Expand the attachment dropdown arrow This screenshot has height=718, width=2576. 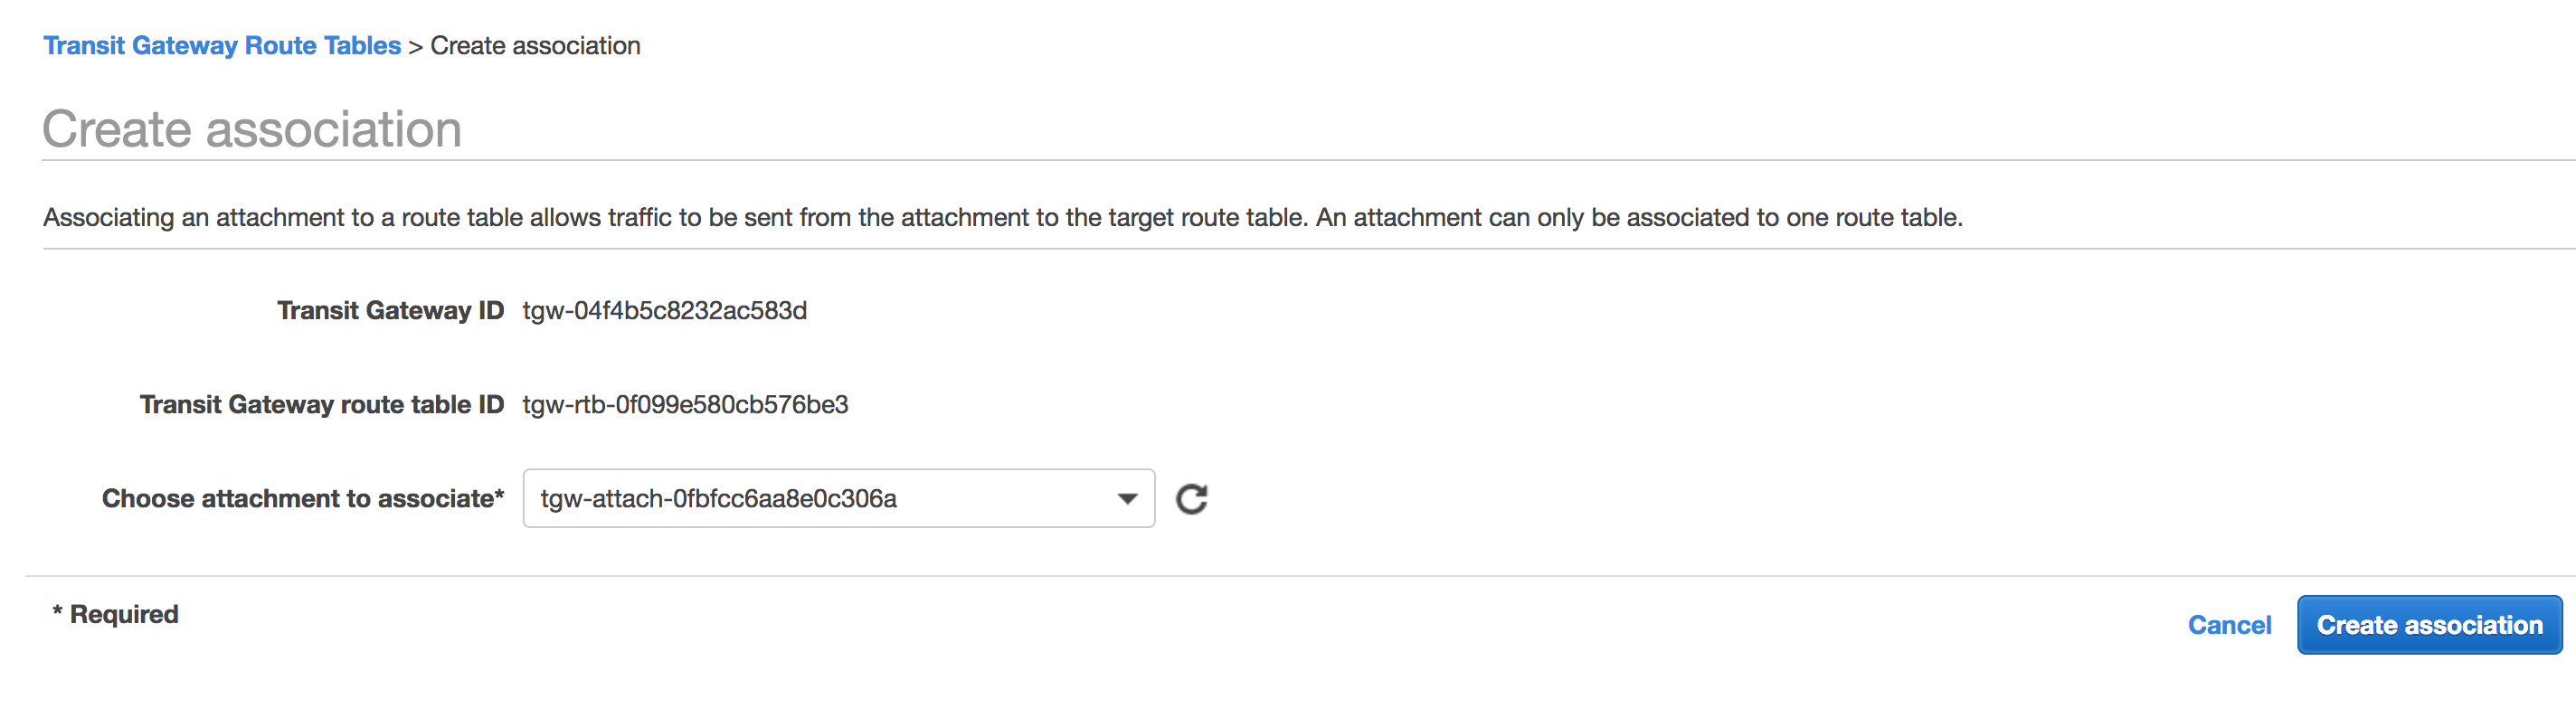[x=1127, y=499]
